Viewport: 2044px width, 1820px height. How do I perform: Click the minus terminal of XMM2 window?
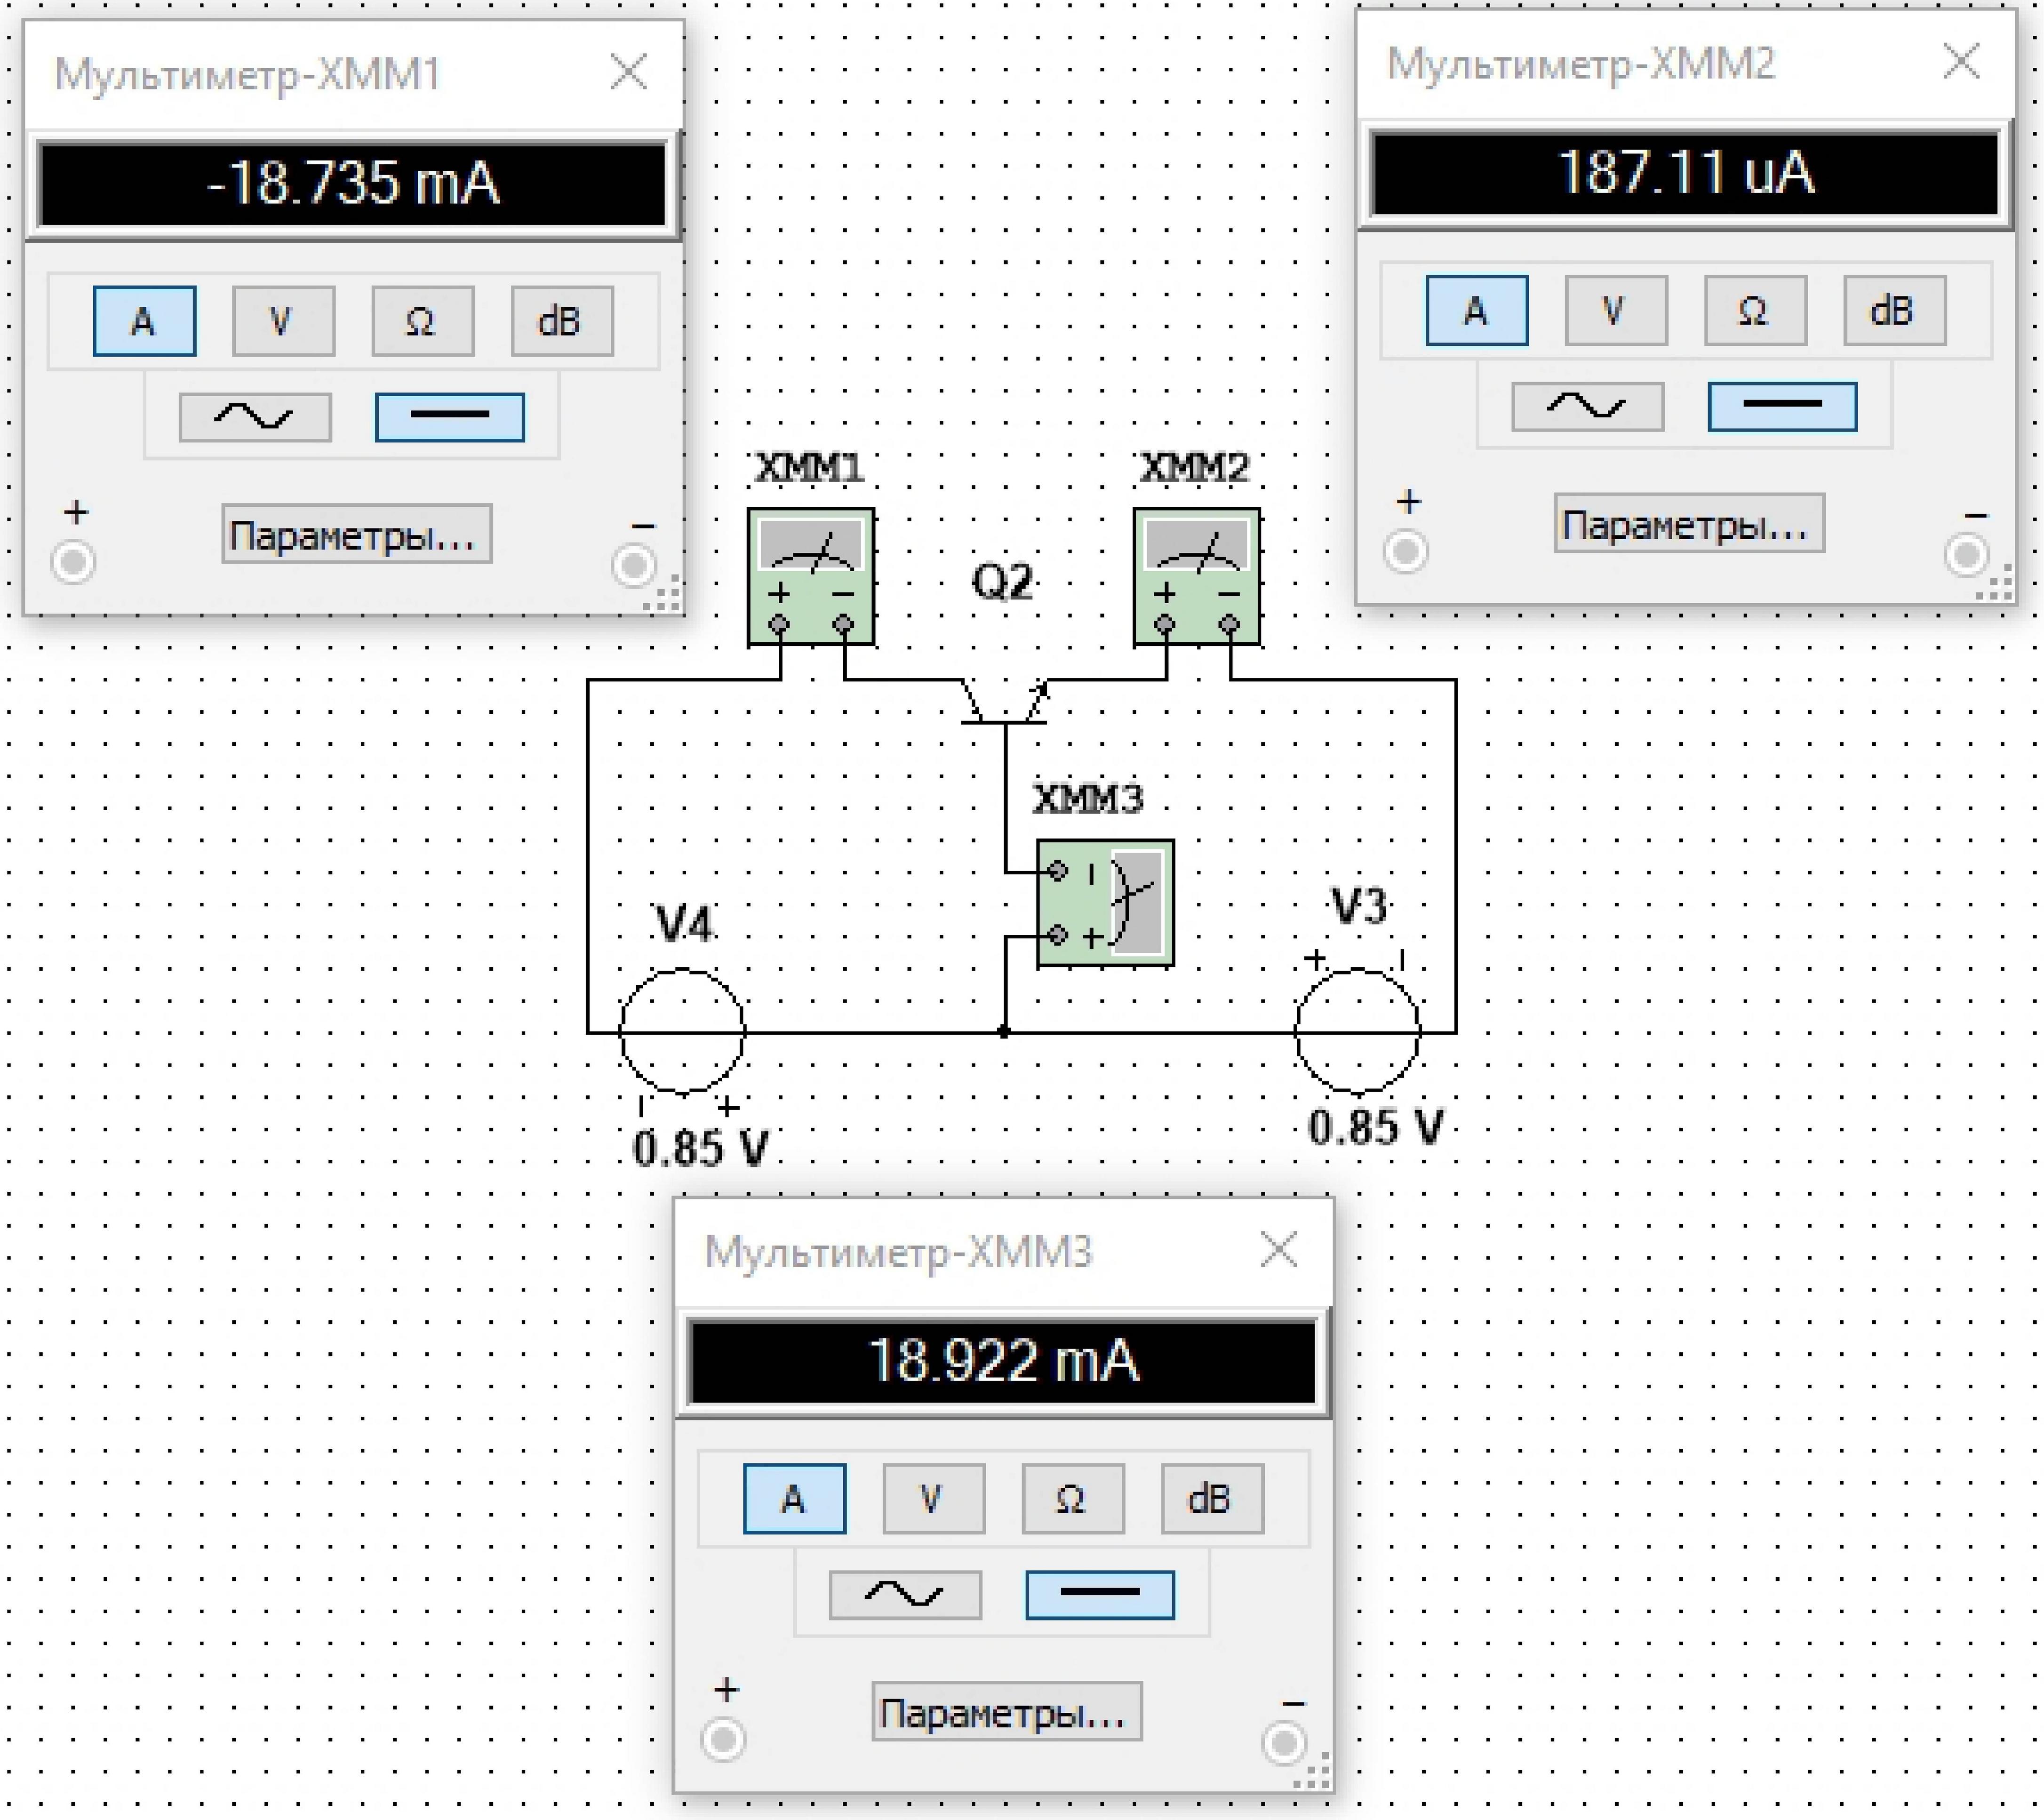(1966, 554)
